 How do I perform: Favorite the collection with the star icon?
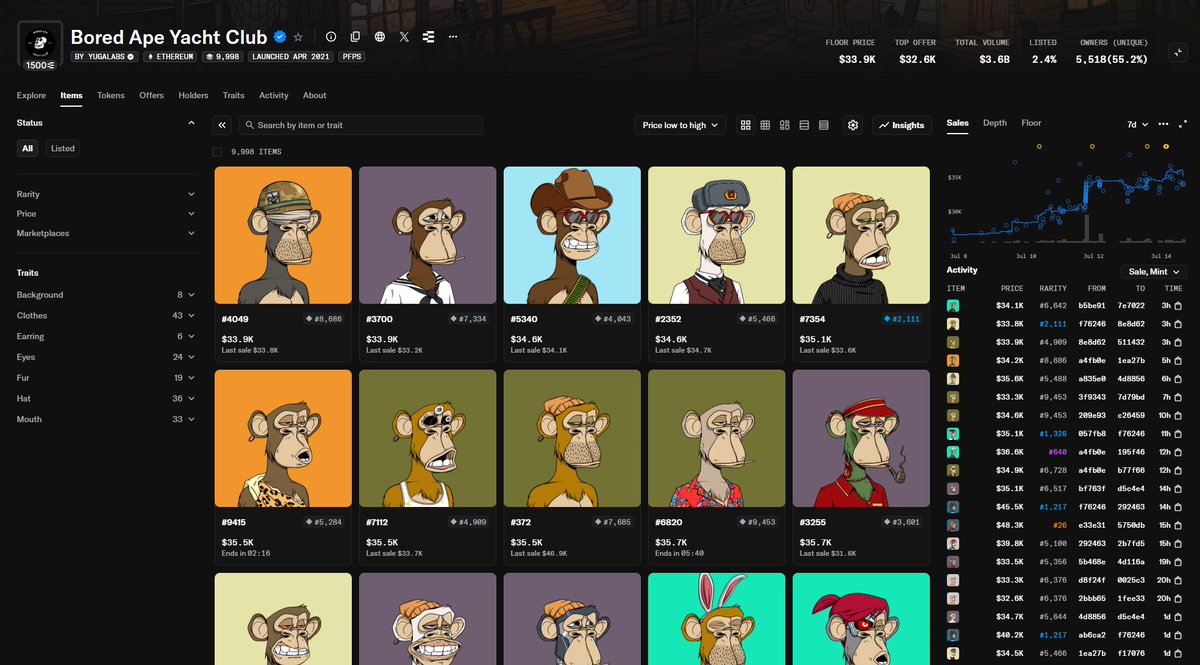click(x=298, y=37)
